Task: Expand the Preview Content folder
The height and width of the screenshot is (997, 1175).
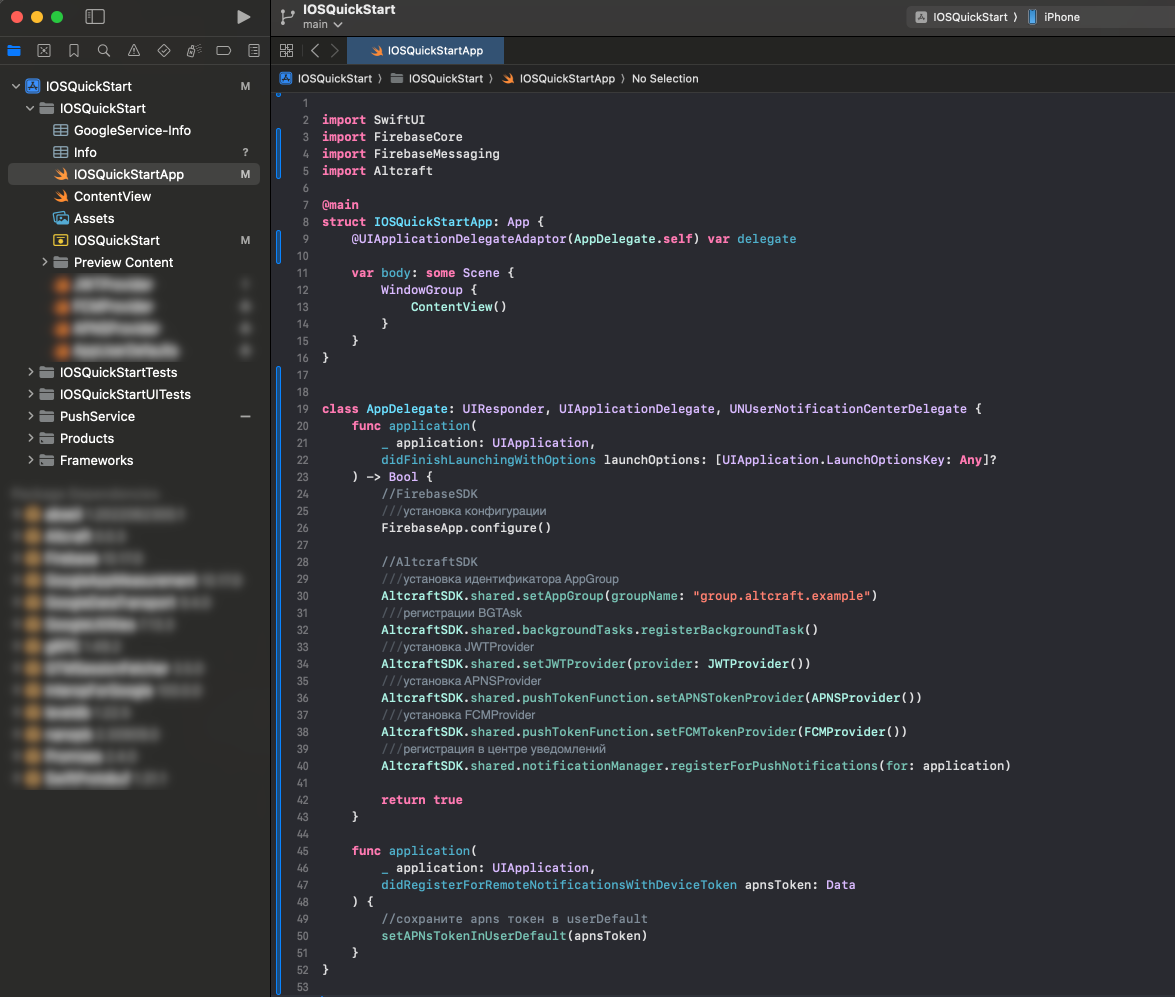Action: click(x=45, y=262)
